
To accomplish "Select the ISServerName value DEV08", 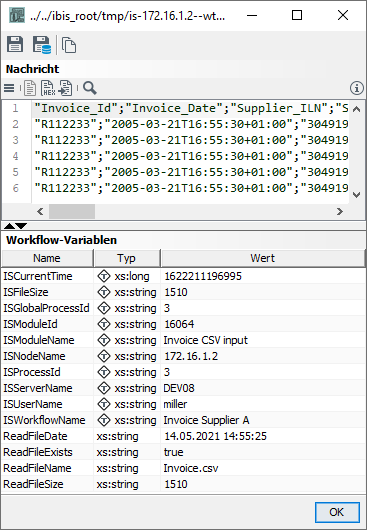I will (179, 388).
